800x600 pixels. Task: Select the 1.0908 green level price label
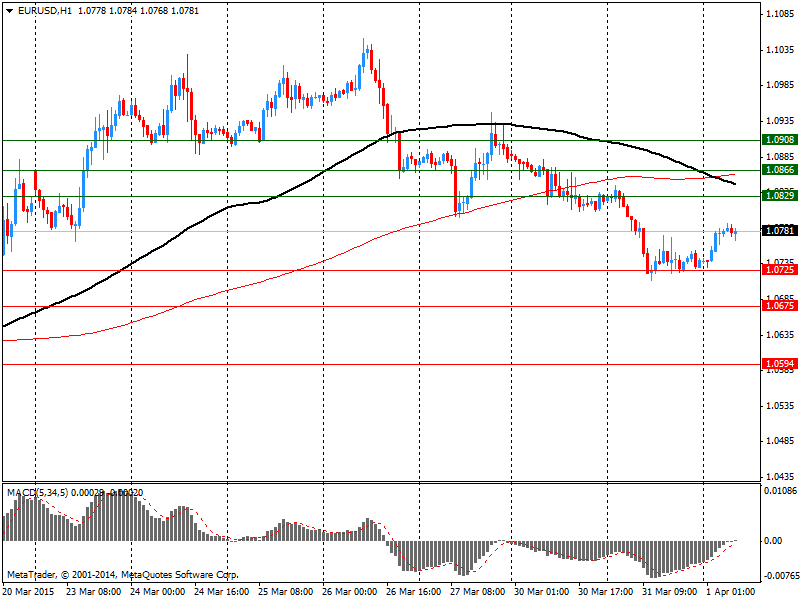click(780, 140)
